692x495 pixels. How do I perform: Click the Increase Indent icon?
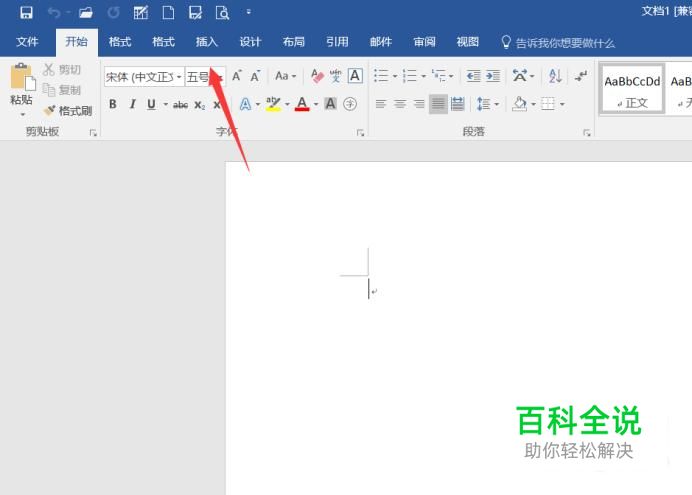click(x=493, y=76)
